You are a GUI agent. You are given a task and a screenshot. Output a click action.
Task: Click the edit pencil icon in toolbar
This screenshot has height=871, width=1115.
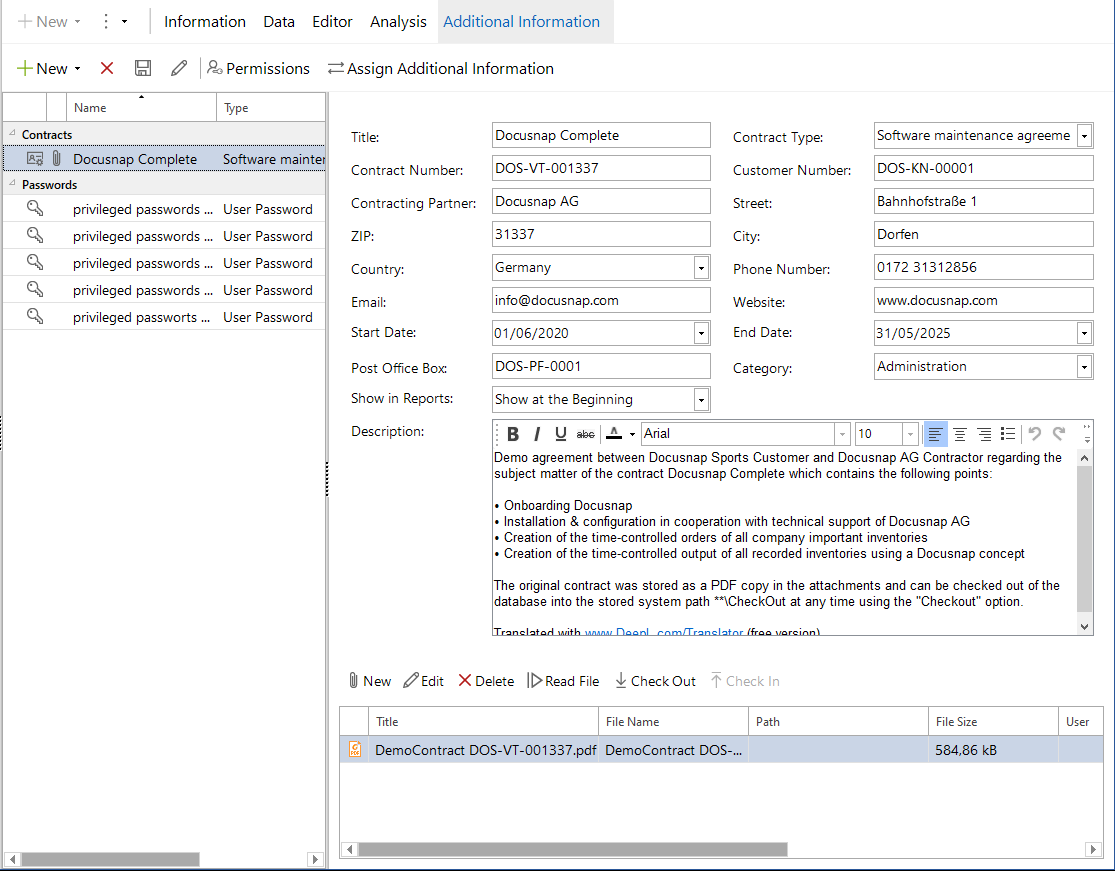pyautogui.click(x=179, y=68)
